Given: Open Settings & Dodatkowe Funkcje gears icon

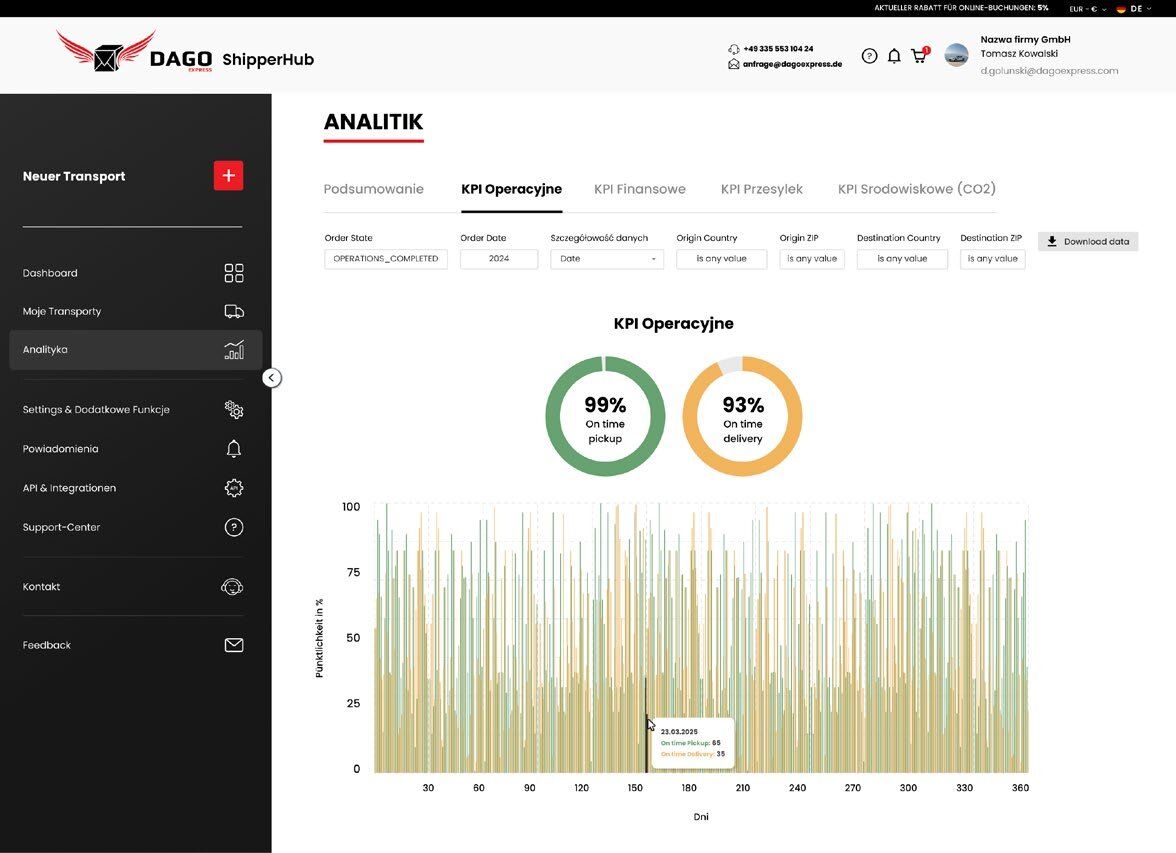Looking at the screenshot, I should click(234, 410).
